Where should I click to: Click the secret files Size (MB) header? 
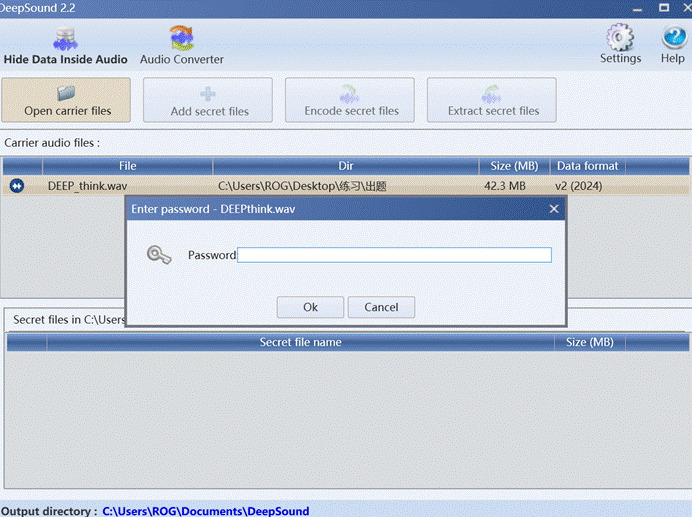(590, 342)
